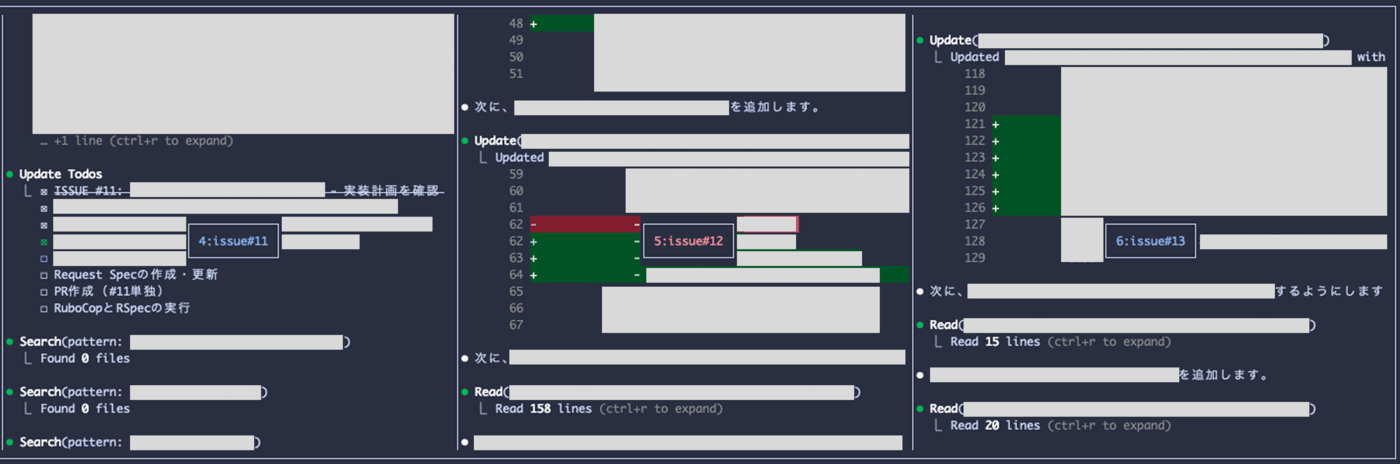This screenshot has width=1400, height=464.
Task: Click diff line number 118
Action: [x=974, y=73]
